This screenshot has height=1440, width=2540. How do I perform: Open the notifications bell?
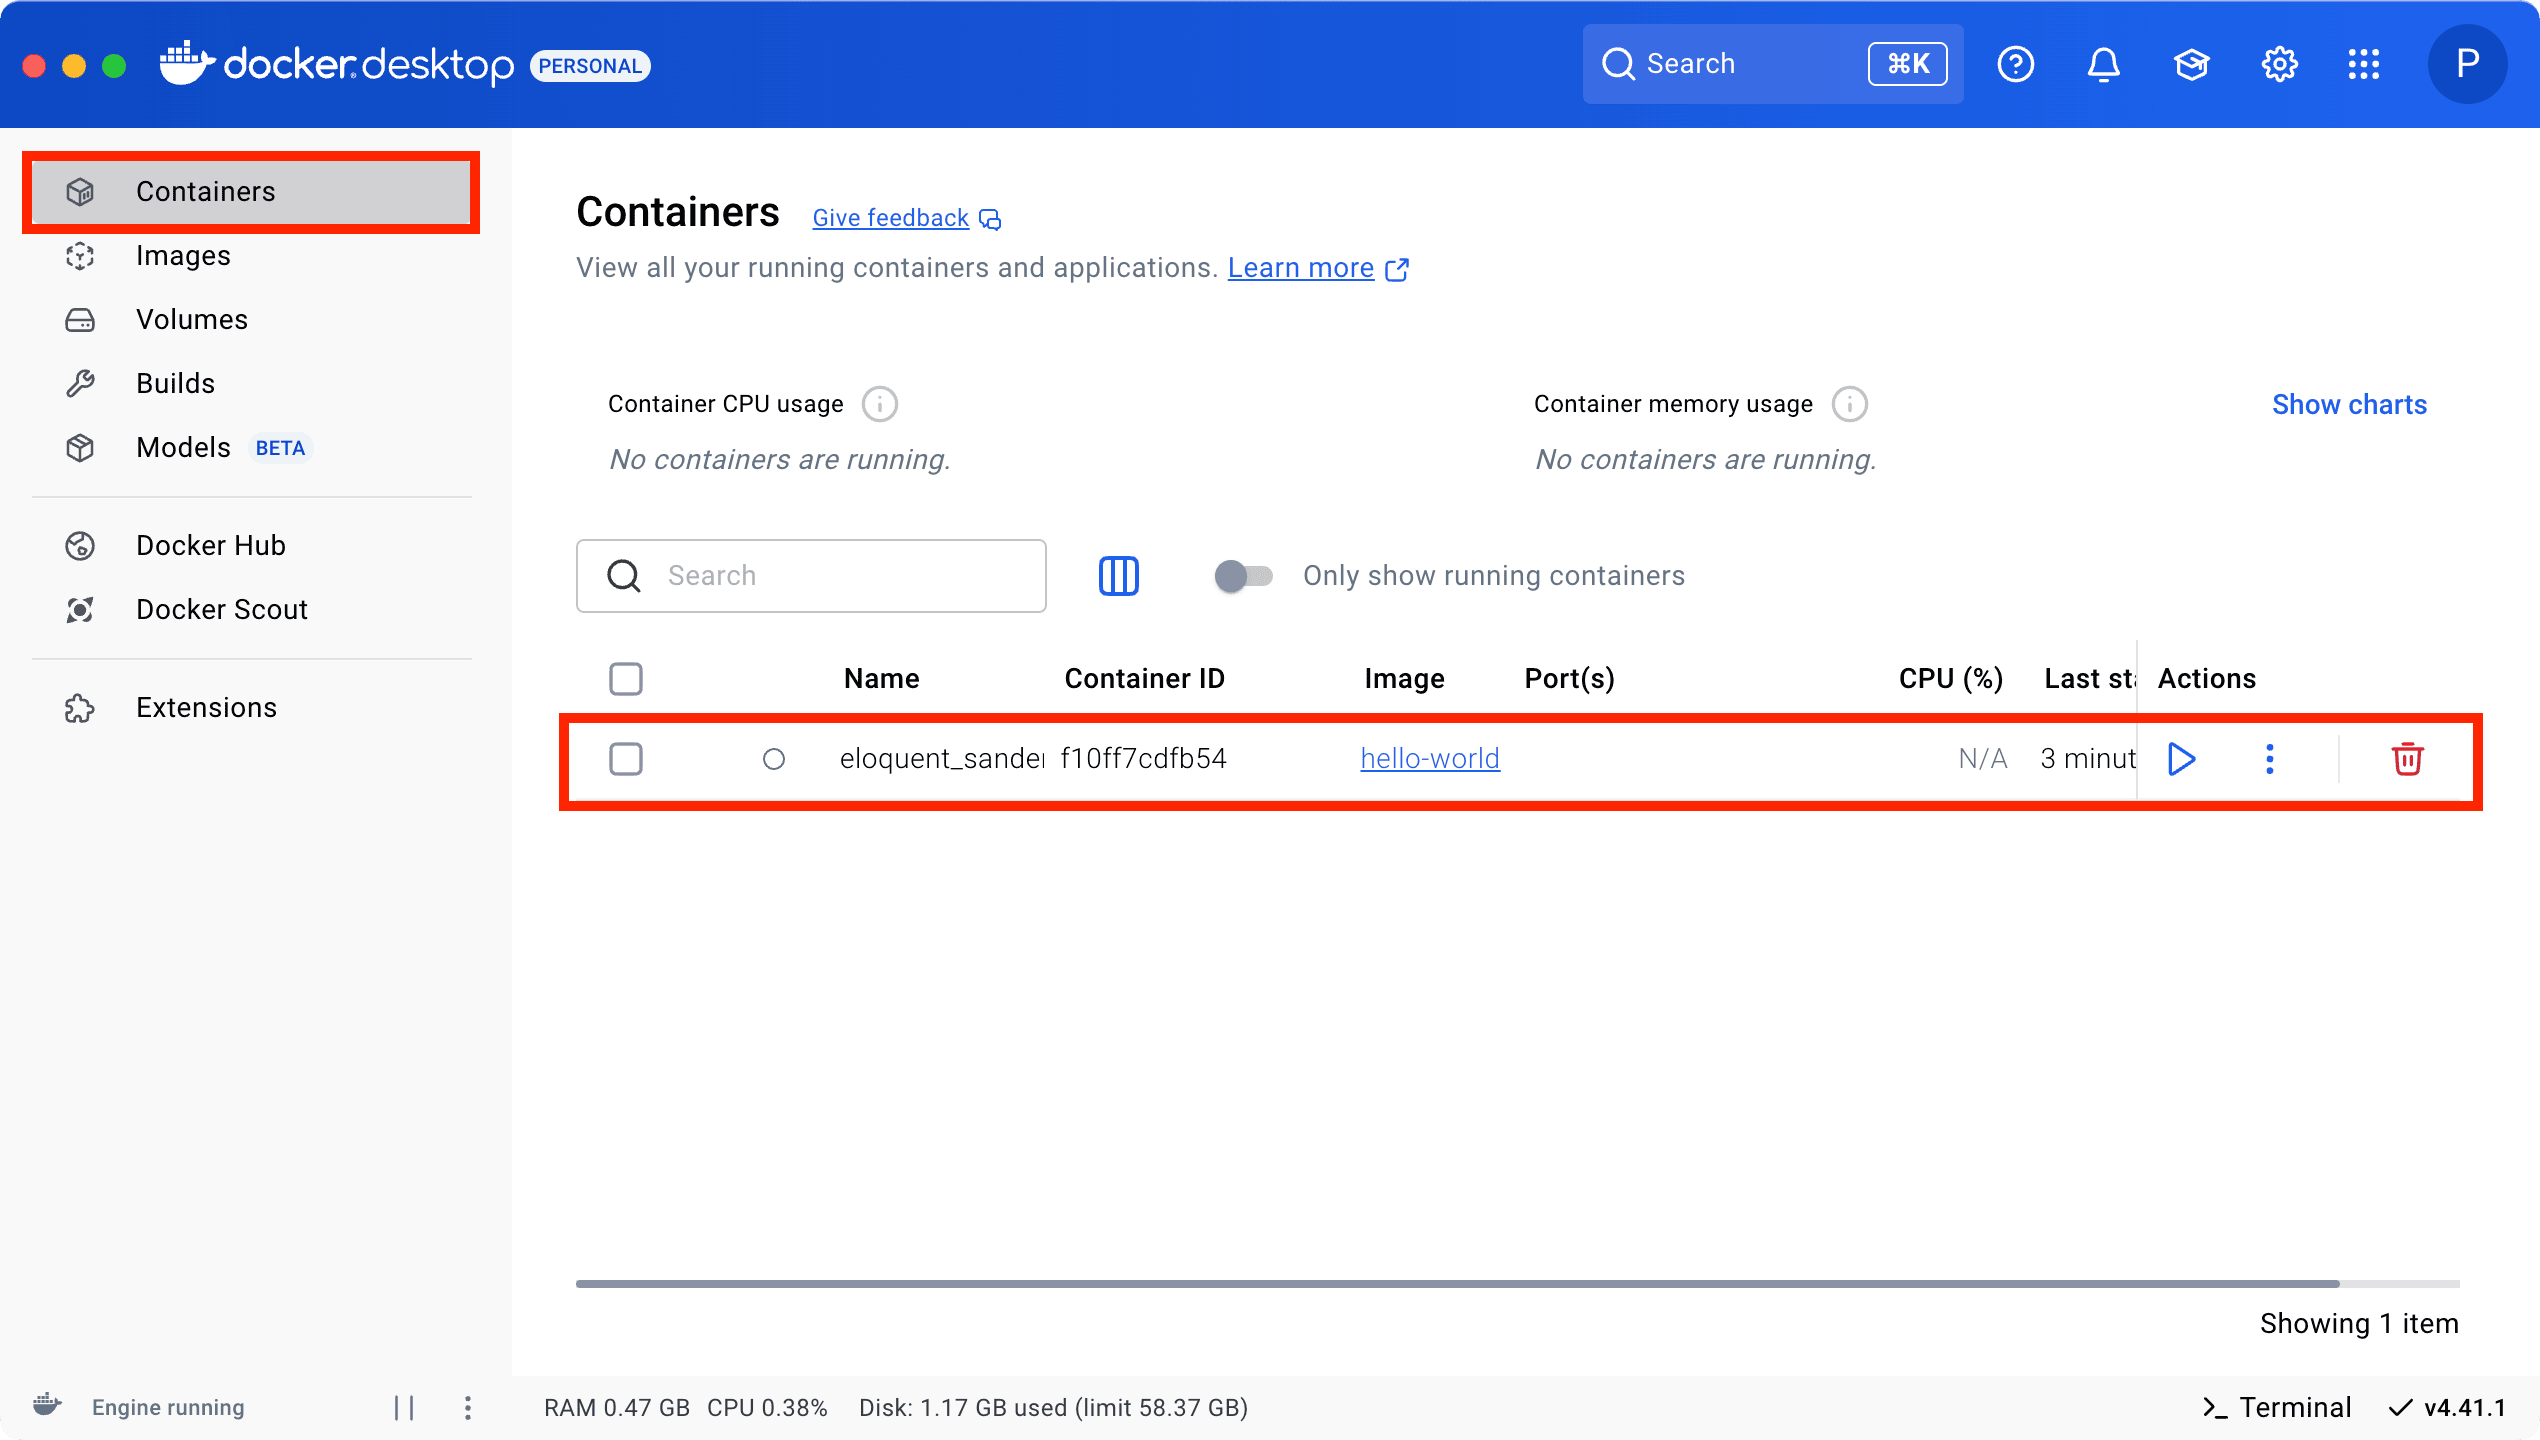click(2103, 64)
